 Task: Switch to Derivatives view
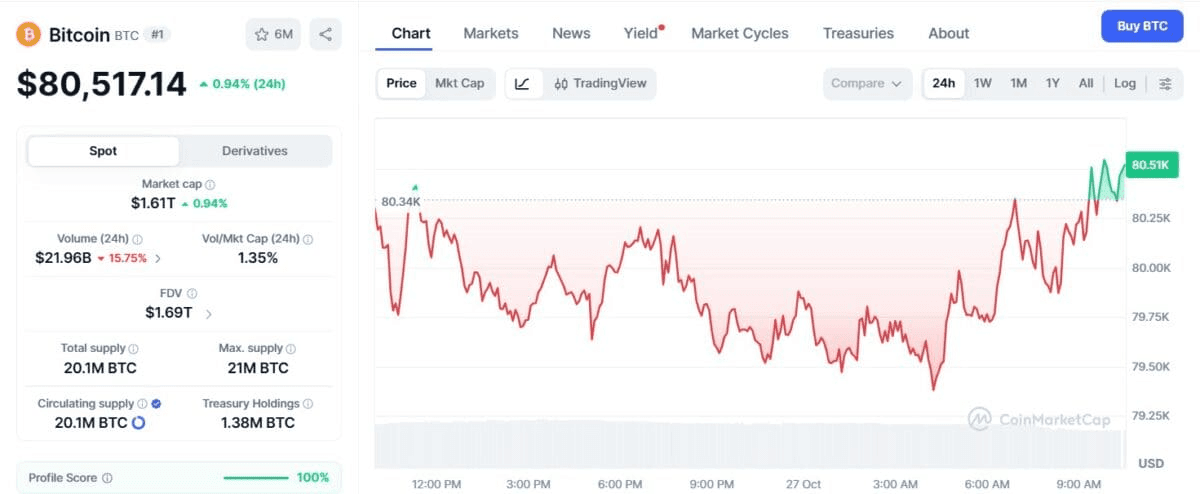point(254,151)
